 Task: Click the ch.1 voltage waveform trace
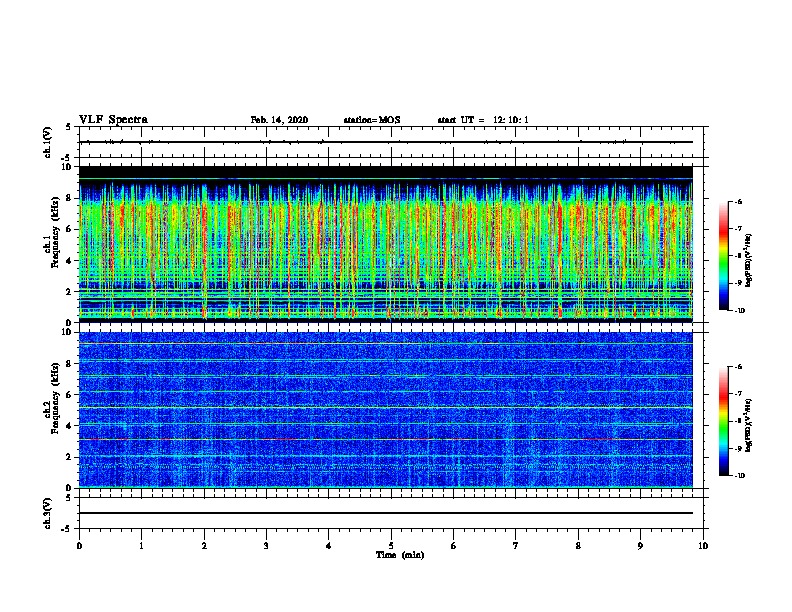pyautogui.click(x=386, y=142)
